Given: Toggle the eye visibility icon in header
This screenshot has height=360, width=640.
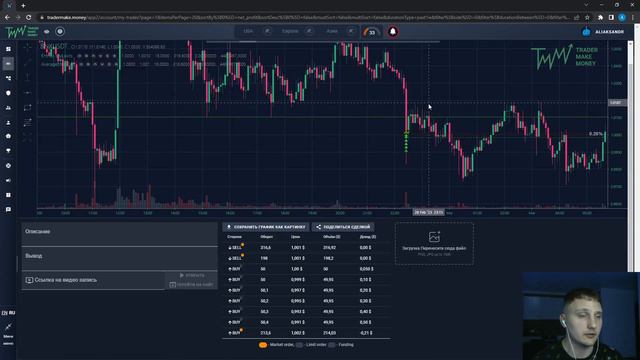Looking at the screenshot, I should tap(47, 31).
